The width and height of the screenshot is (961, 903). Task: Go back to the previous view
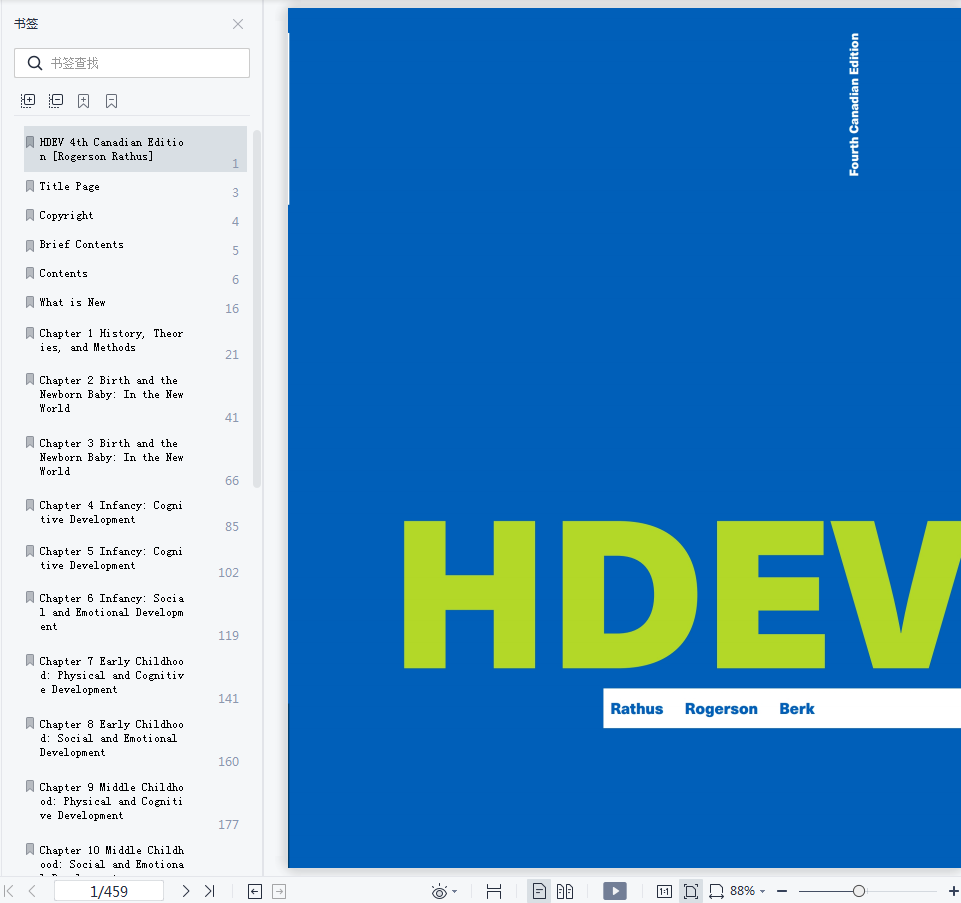[255, 891]
